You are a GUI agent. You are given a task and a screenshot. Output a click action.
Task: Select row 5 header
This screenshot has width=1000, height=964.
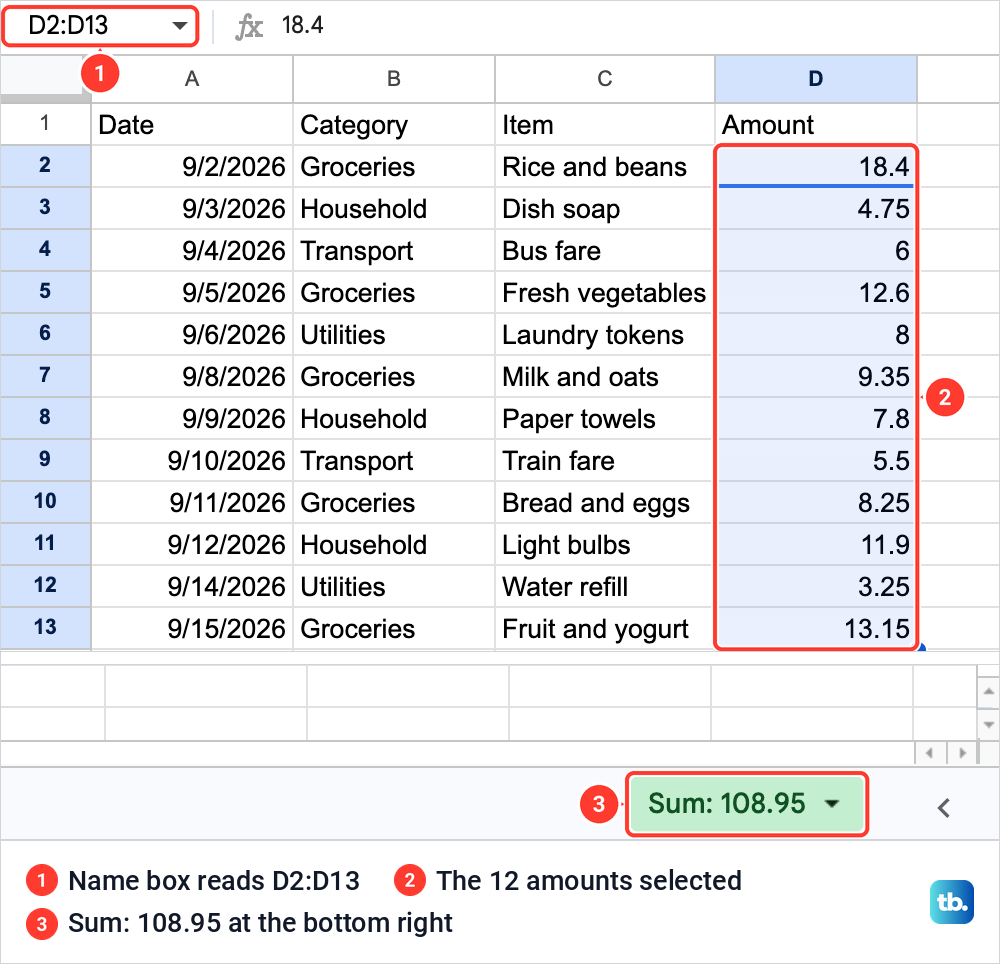click(45, 292)
